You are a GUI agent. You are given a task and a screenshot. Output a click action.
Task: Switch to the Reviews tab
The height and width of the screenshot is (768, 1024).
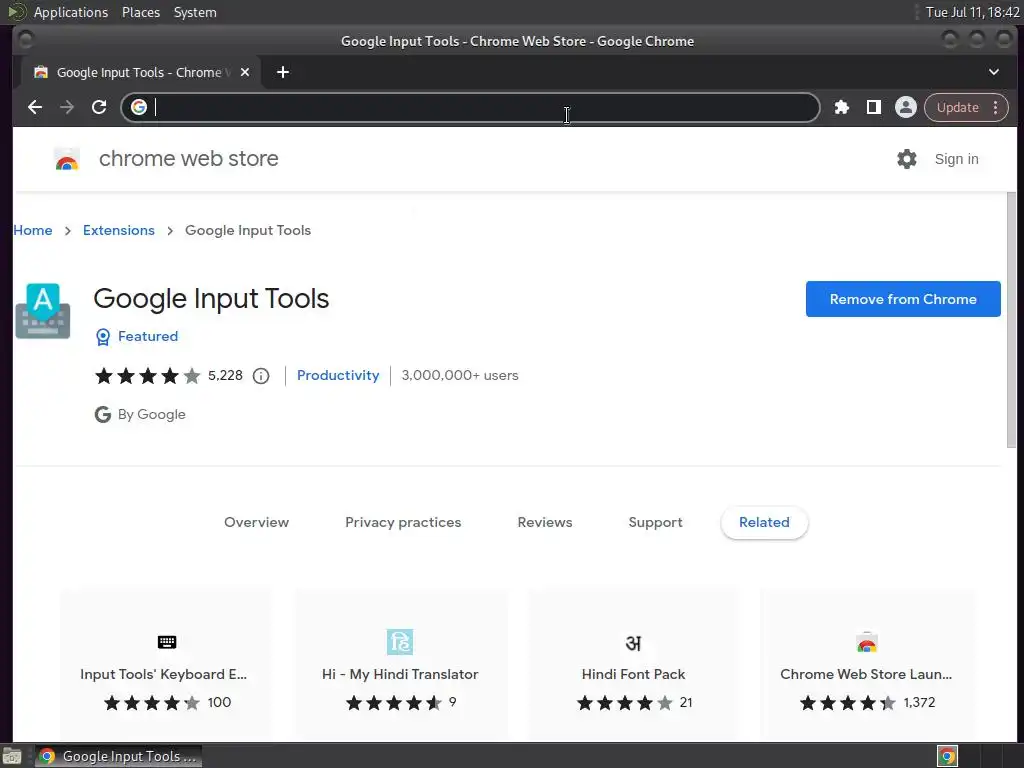point(545,522)
